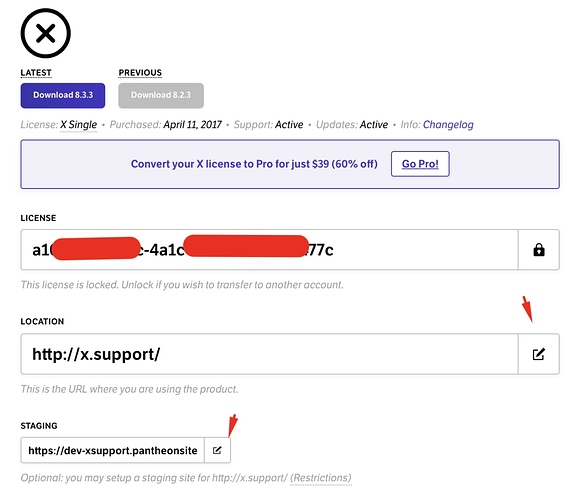Download the previous version 8.2.3
The width and height of the screenshot is (576, 500).
[161, 96]
